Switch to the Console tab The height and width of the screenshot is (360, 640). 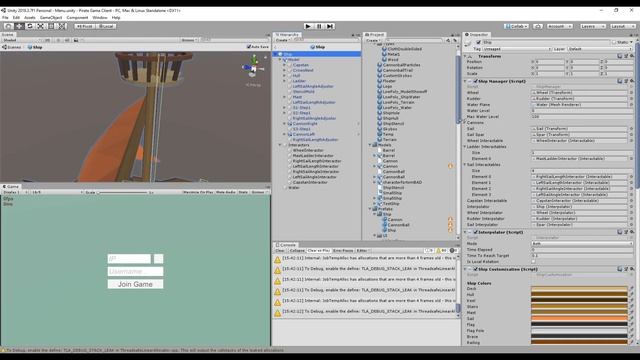286,245
